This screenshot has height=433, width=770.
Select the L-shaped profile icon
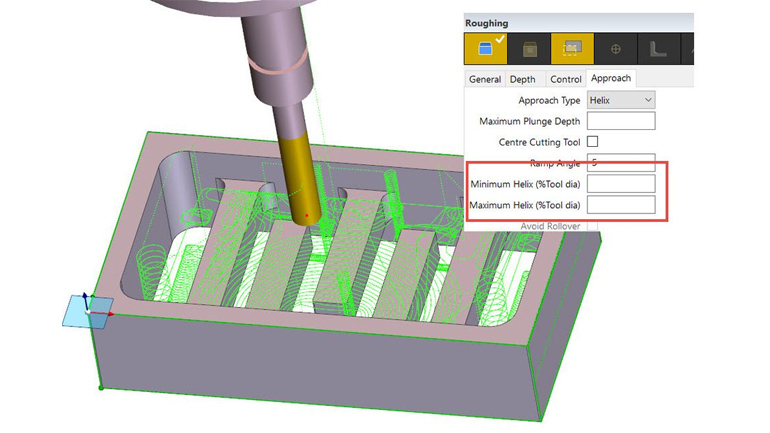coord(659,48)
